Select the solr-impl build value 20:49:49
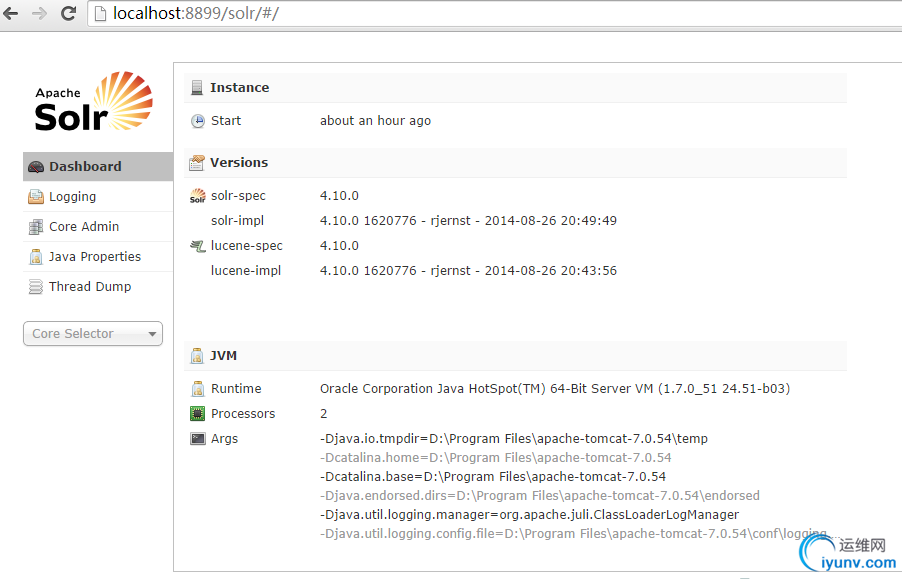 (x=468, y=221)
